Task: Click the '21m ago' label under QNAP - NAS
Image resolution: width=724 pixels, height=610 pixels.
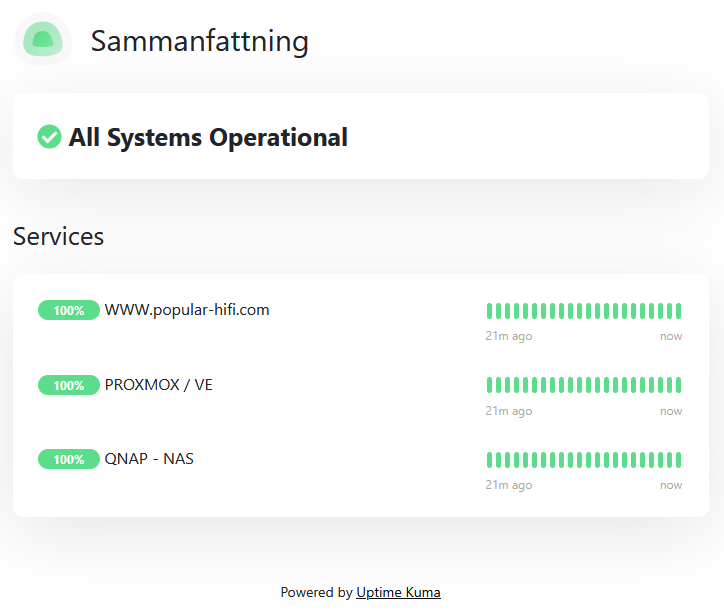Action: [x=509, y=485]
